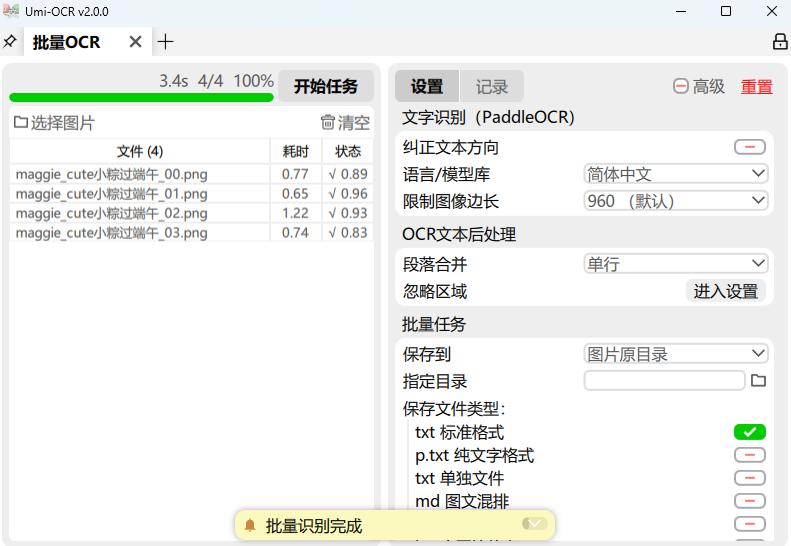Switch to the 设置 tab
This screenshot has height=546, width=791.
click(427, 86)
